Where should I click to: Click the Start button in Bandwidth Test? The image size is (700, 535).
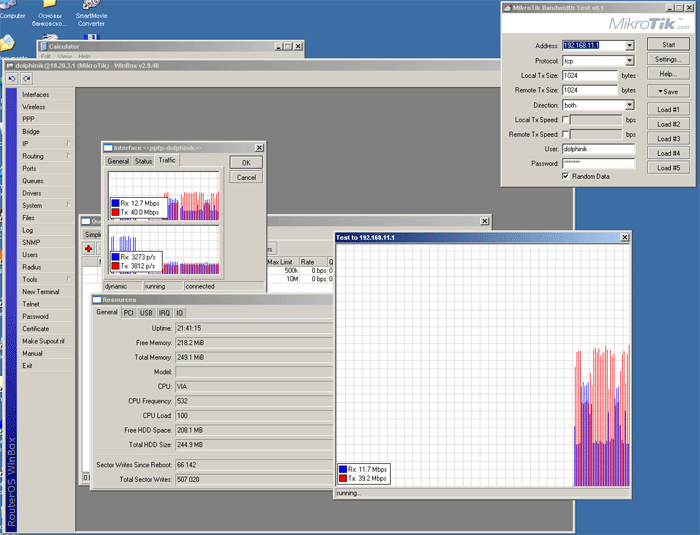pos(668,45)
